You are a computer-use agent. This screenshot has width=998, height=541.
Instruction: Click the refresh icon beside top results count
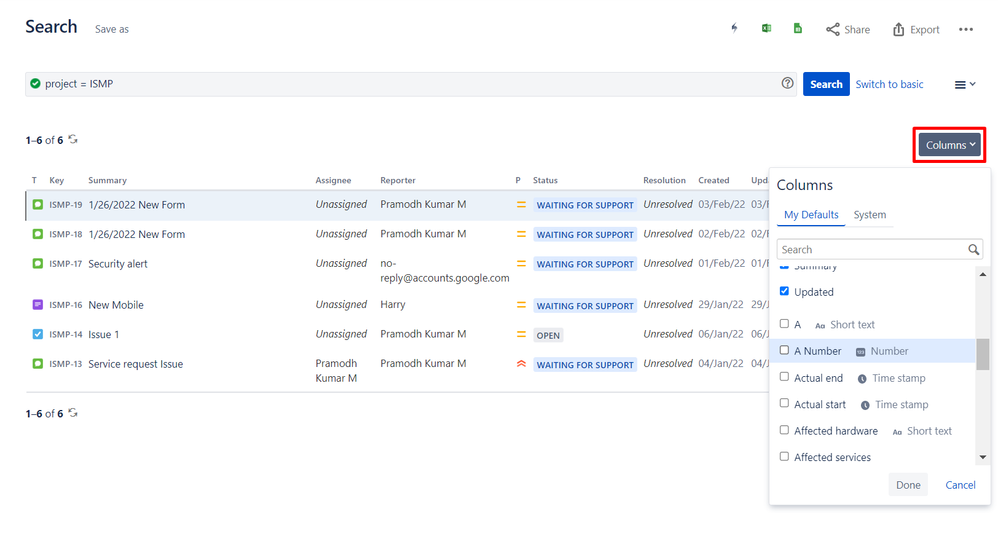(73, 140)
